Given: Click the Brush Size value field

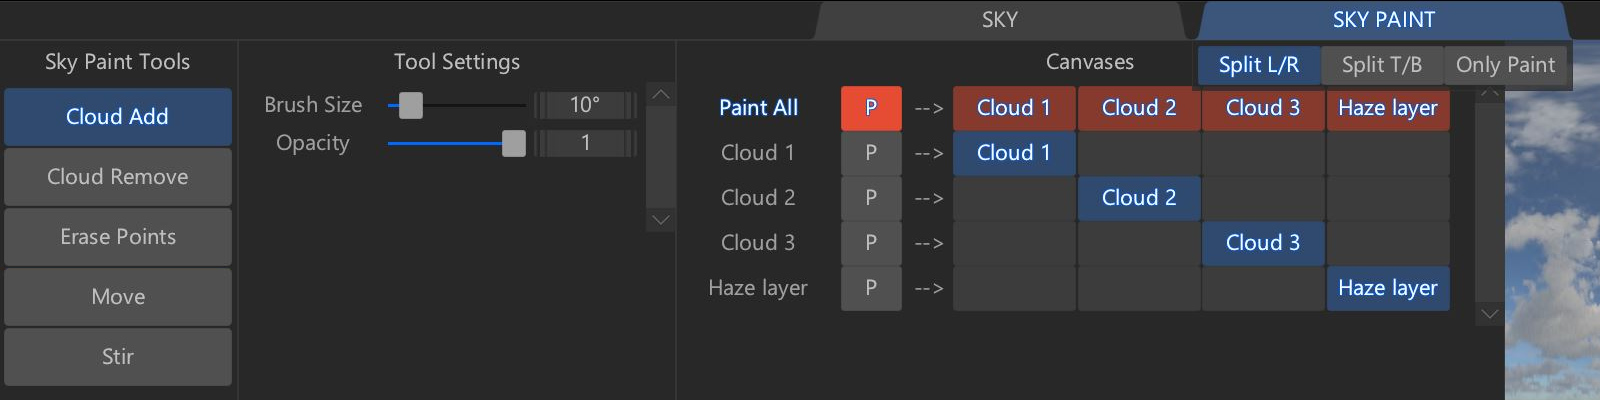Looking at the screenshot, I should pos(585,105).
